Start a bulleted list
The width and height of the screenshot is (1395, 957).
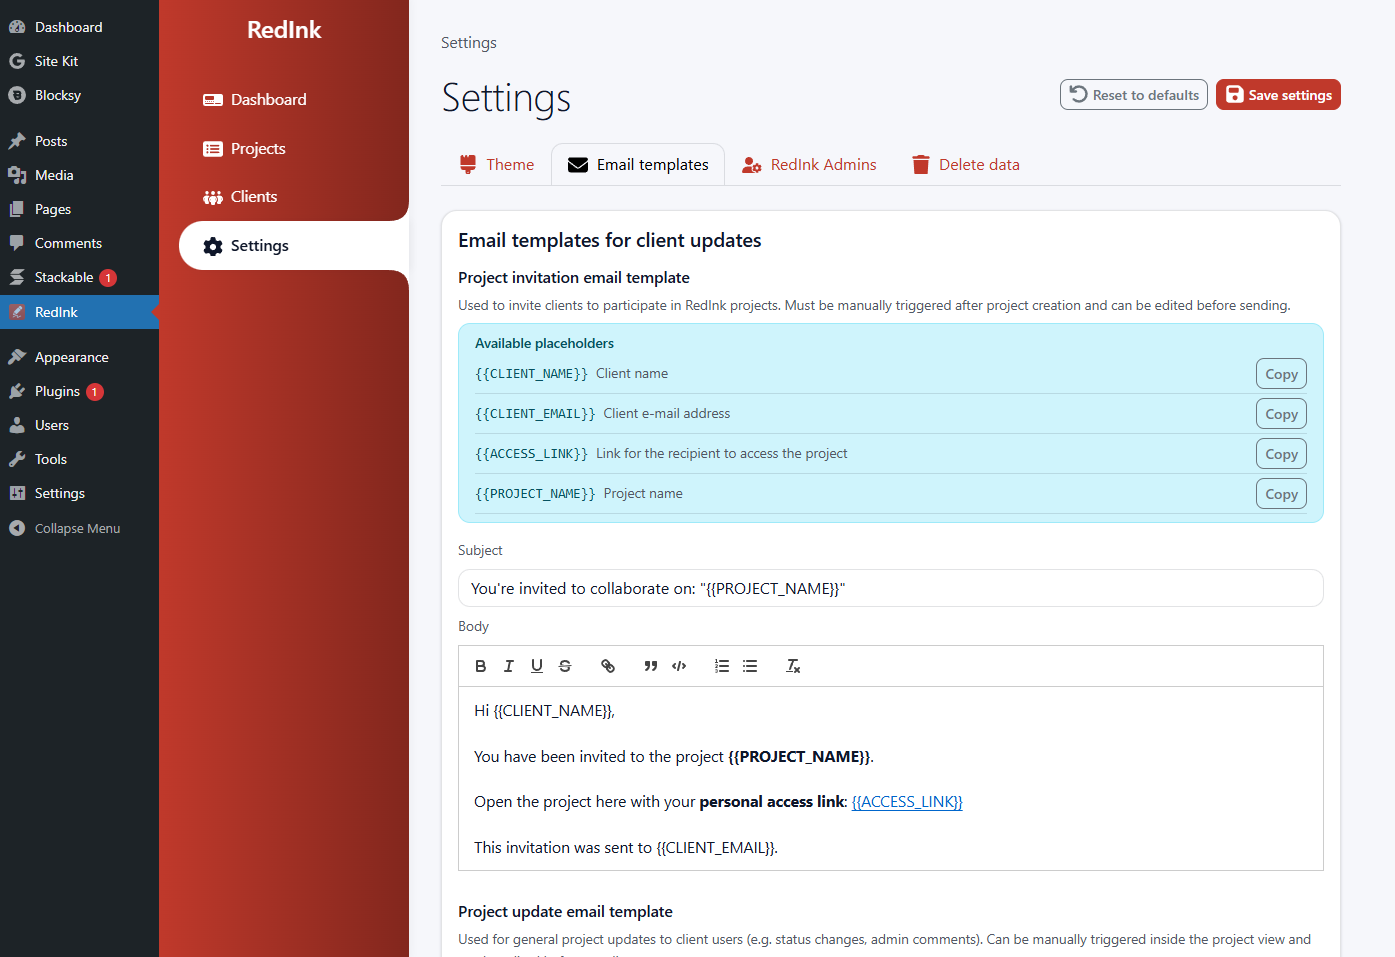point(750,666)
